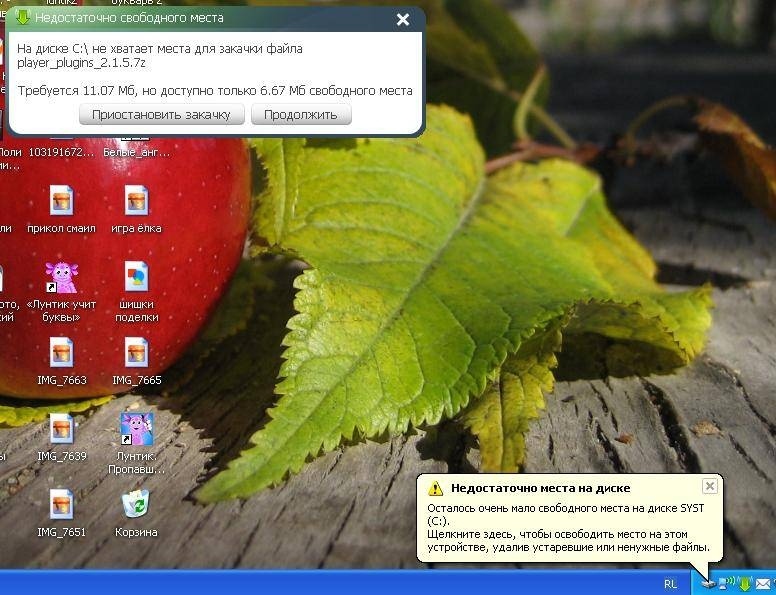This screenshot has width=776, height=595.
Task: Click the mail envelope tray icon
Action: pos(763,583)
